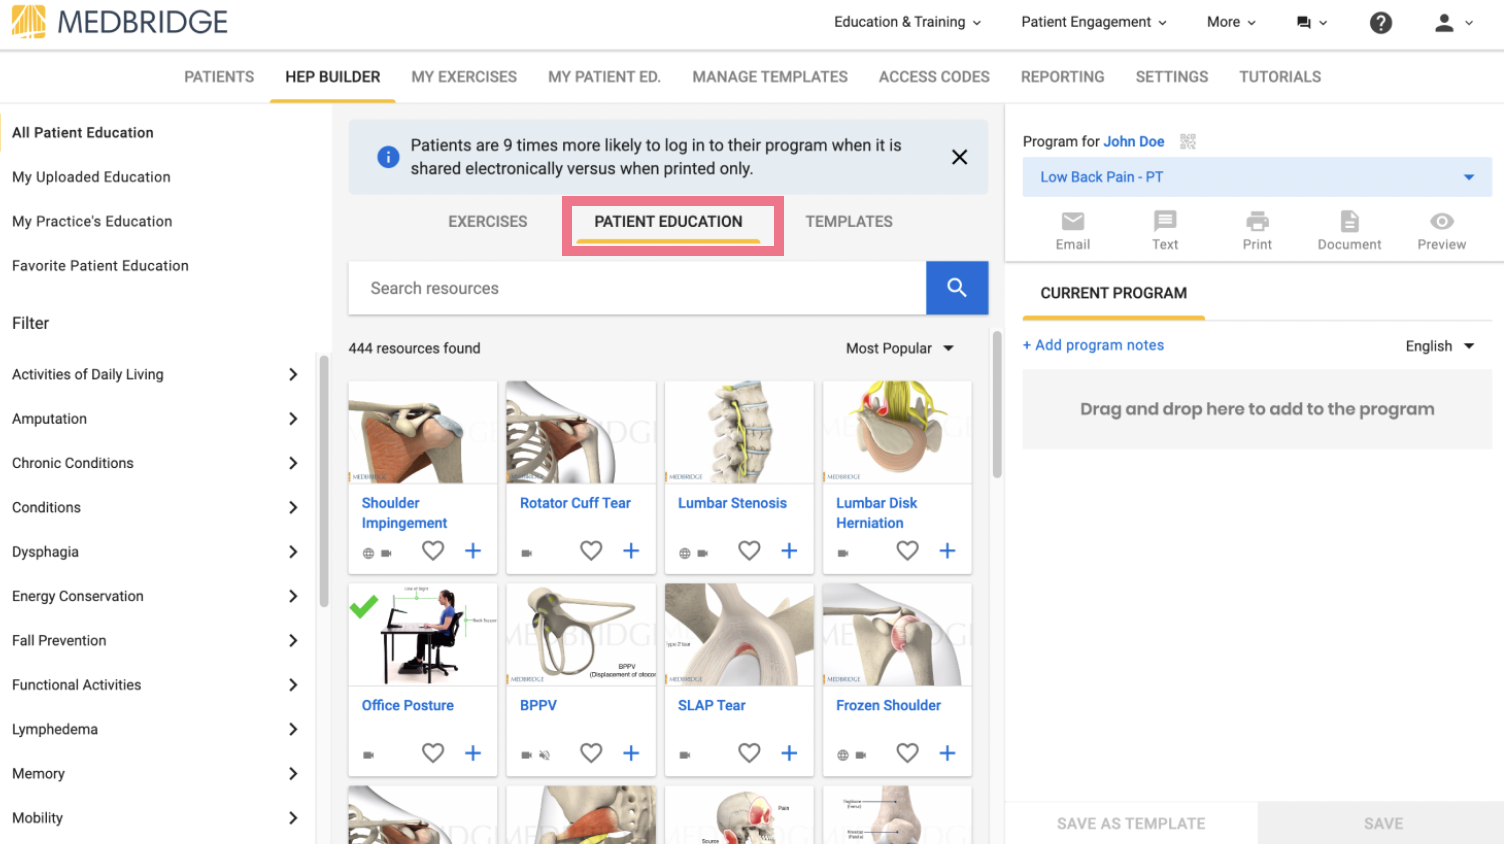The width and height of the screenshot is (1504, 844).
Task: Favorite Office Posture with heart
Action: tap(433, 753)
